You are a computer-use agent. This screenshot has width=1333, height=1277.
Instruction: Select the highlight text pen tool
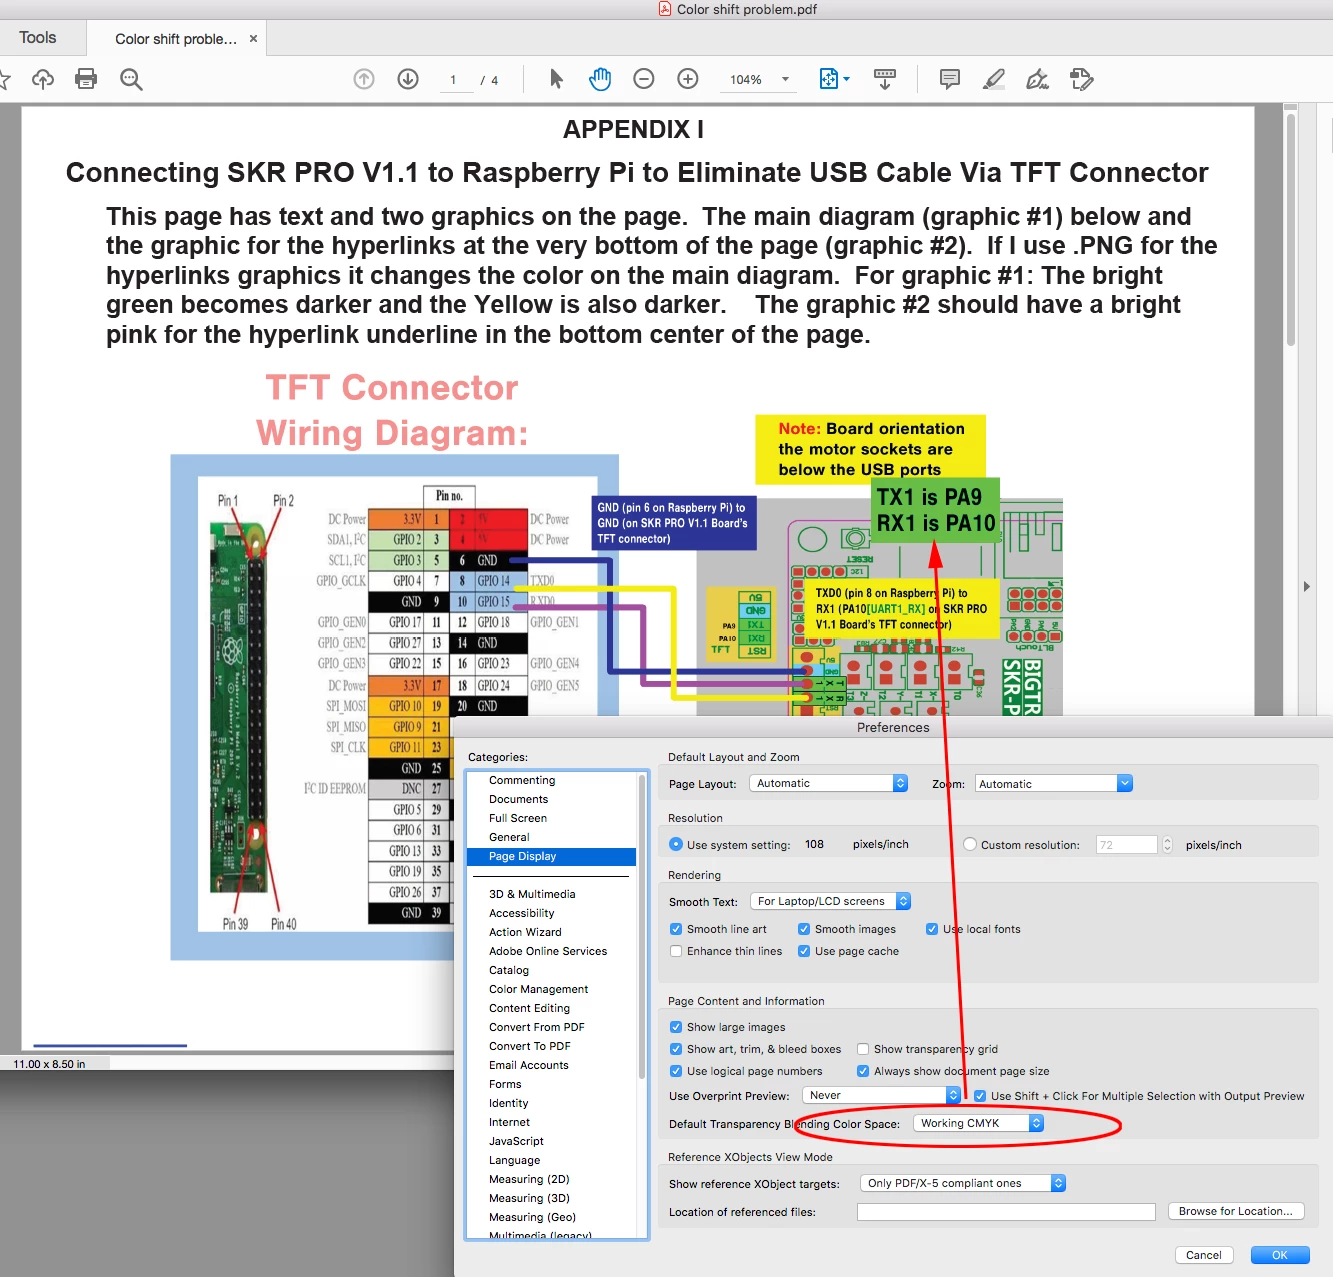(x=994, y=79)
